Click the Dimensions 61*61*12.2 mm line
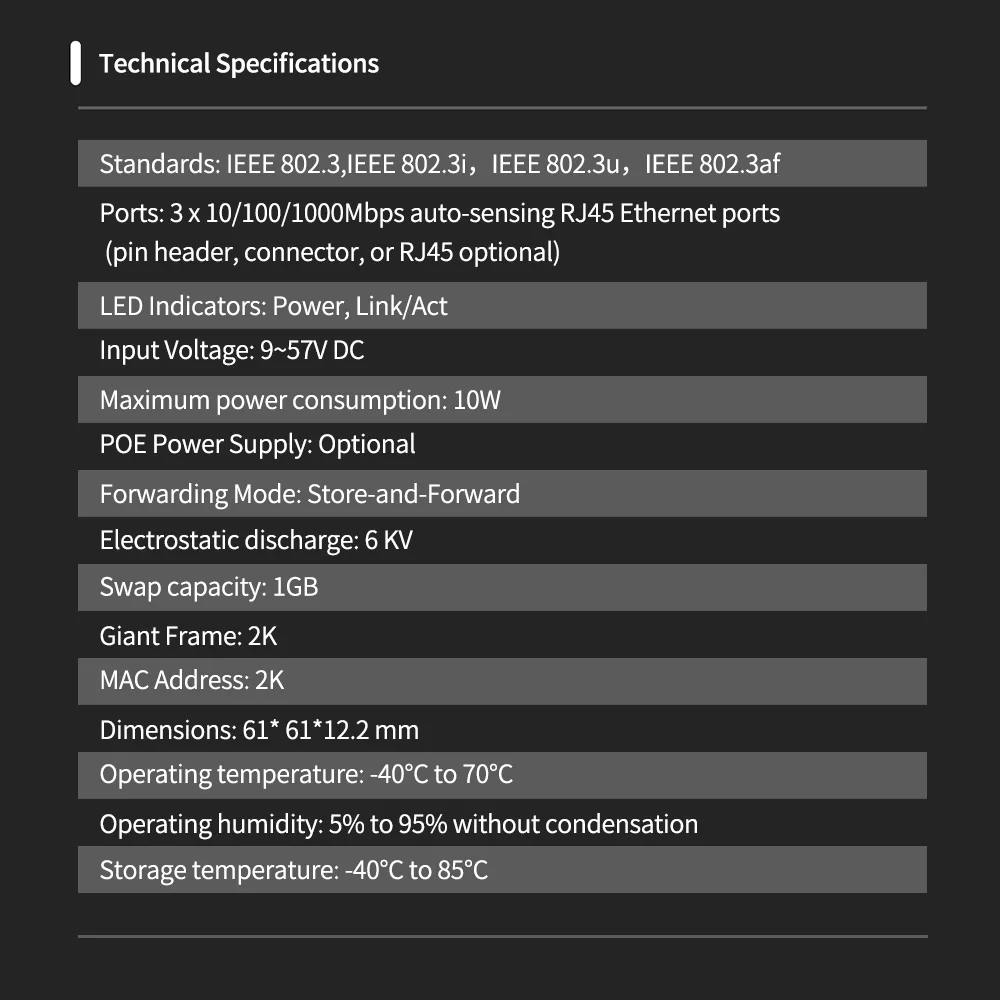 click(259, 730)
